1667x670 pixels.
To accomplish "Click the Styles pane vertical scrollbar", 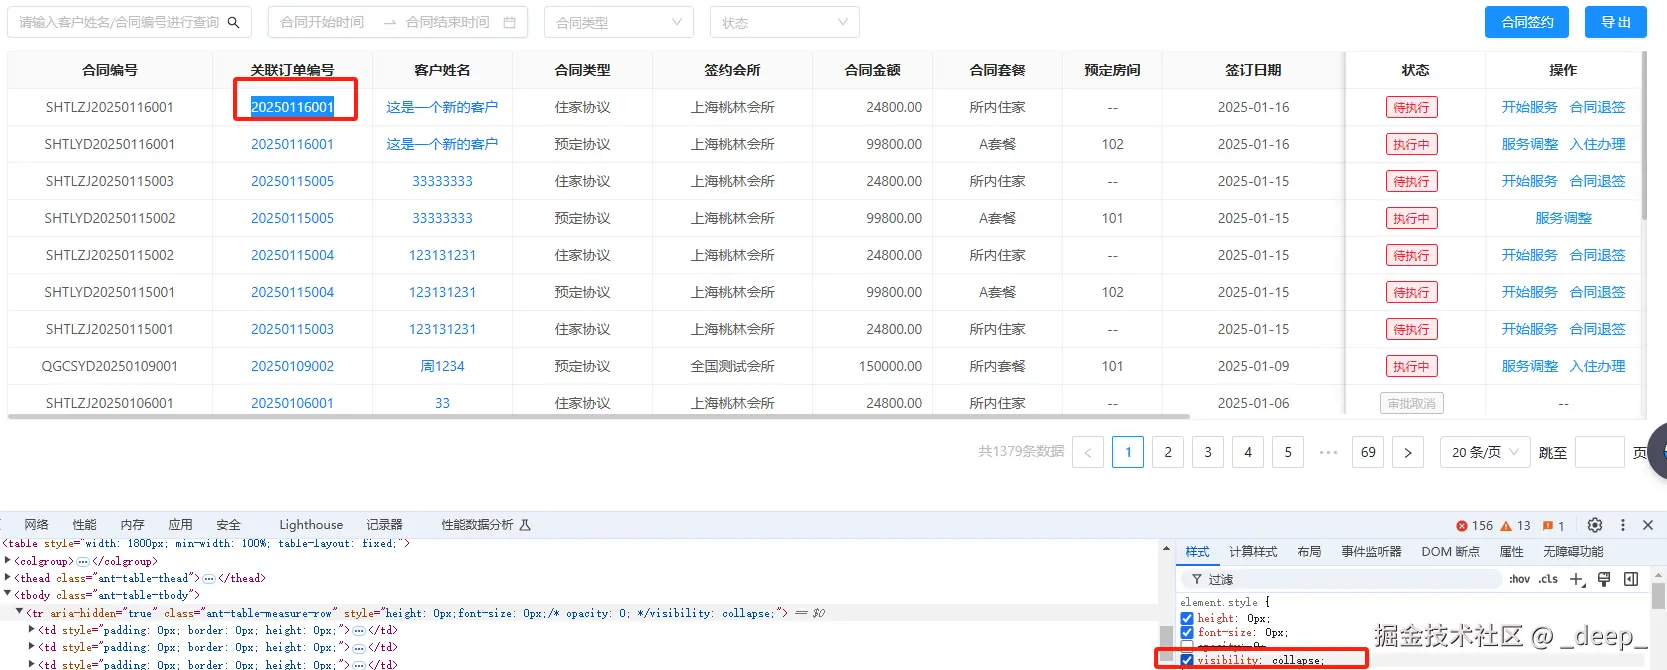I will coord(1659,596).
